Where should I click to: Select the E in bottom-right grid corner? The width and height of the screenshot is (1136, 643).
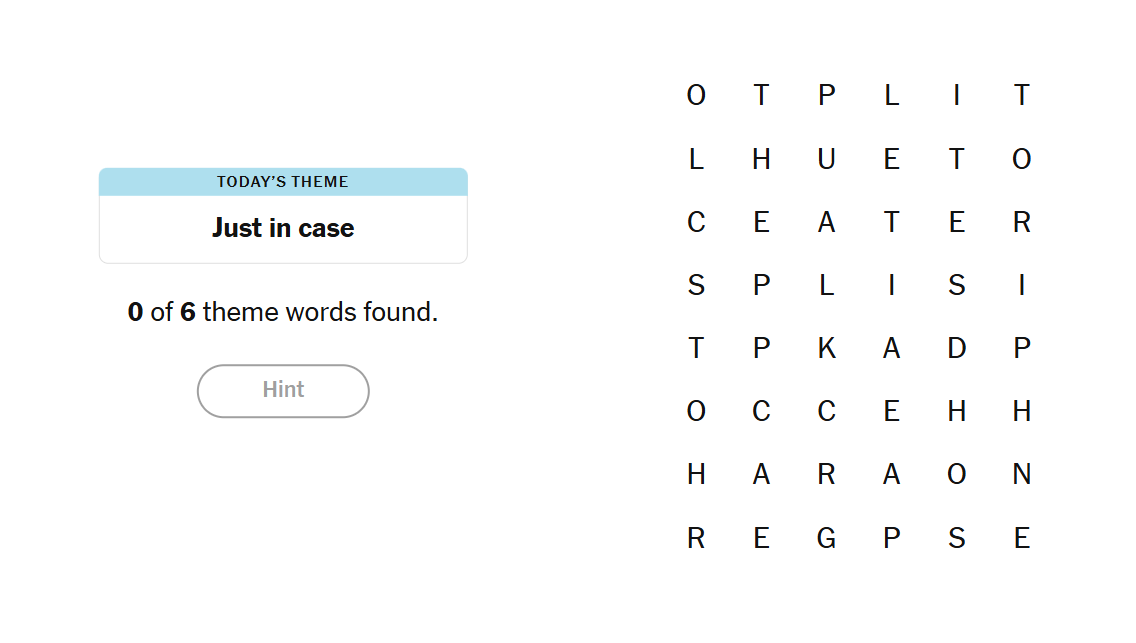pos(1021,538)
